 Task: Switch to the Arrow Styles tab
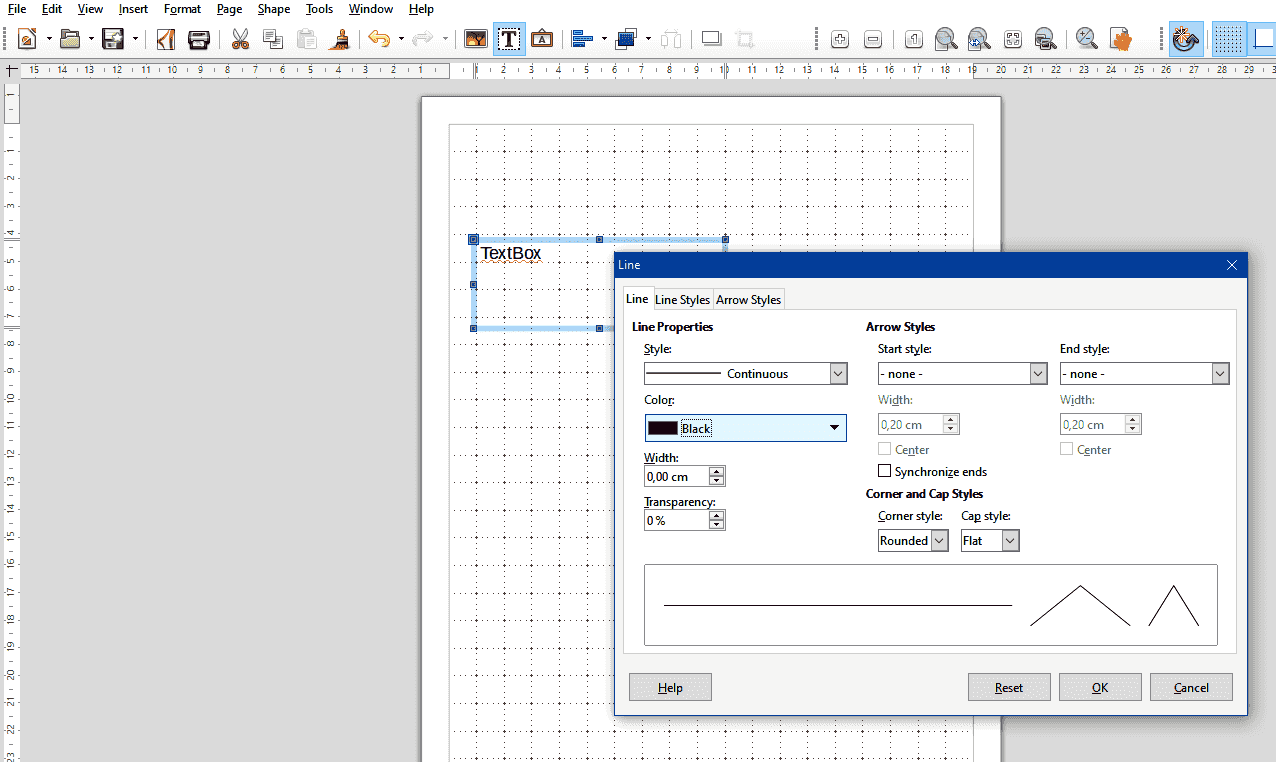pos(748,299)
